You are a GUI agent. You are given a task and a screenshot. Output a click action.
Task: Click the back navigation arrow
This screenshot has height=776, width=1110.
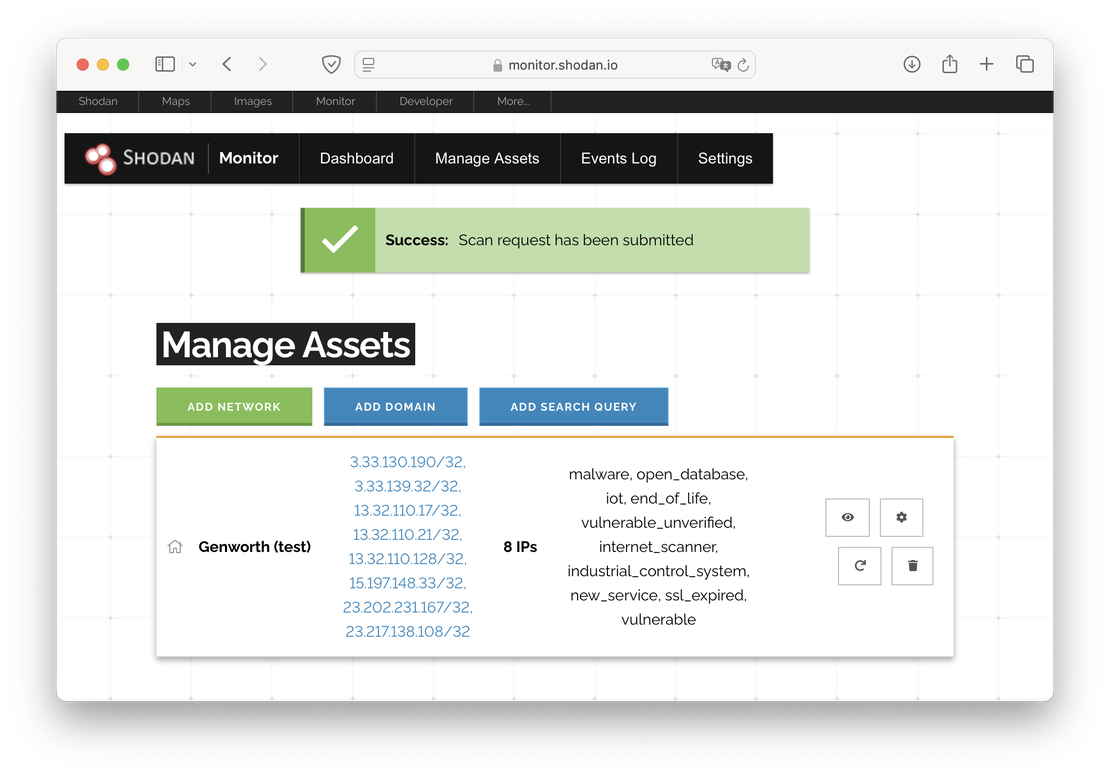(226, 63)
